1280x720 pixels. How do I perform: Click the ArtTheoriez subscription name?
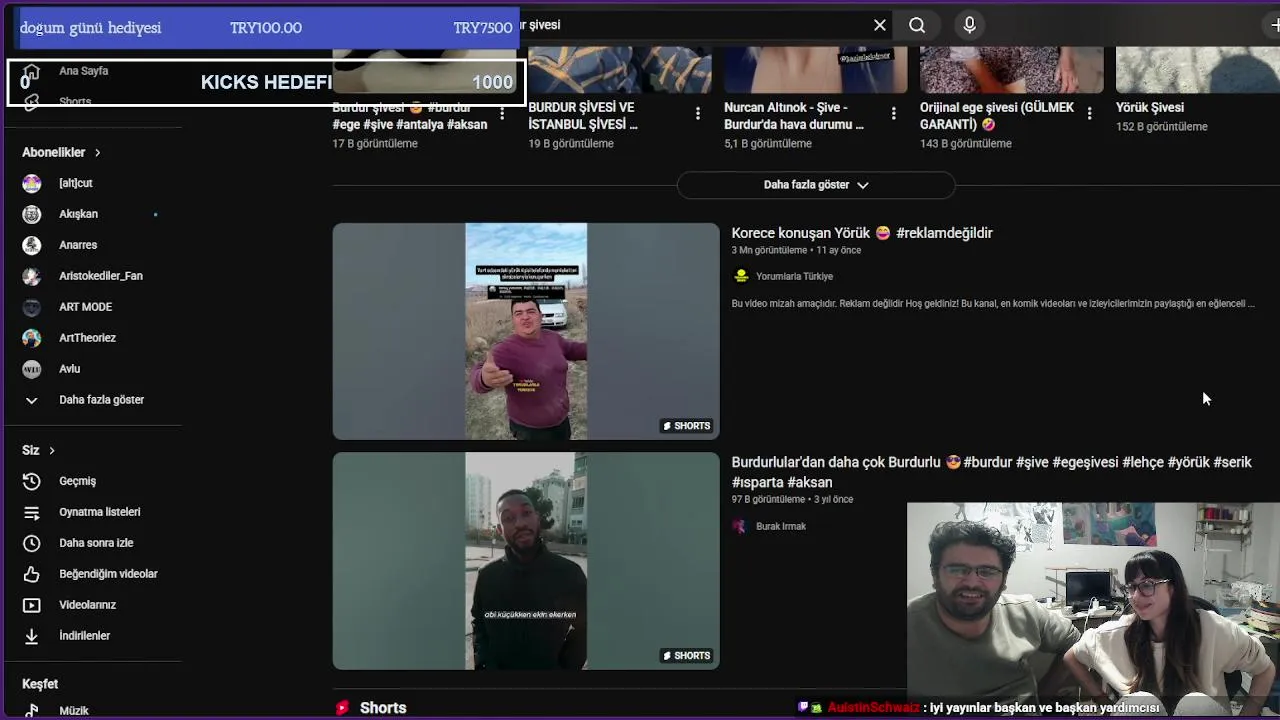[88, 338]
